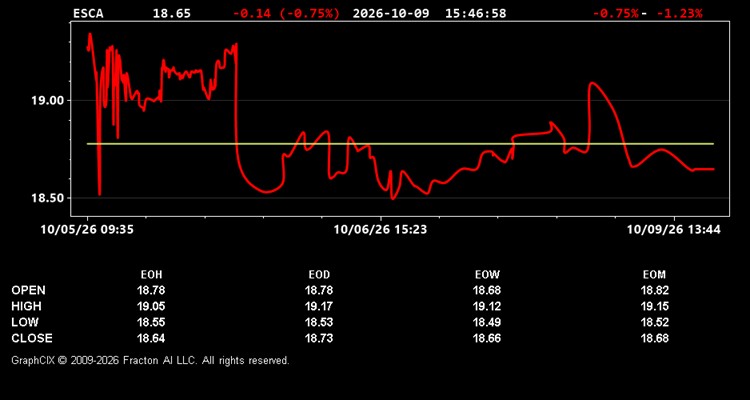This screenshot has height=400, width=750.
Task: Click the LOW row label
Action: pos(25,322)
